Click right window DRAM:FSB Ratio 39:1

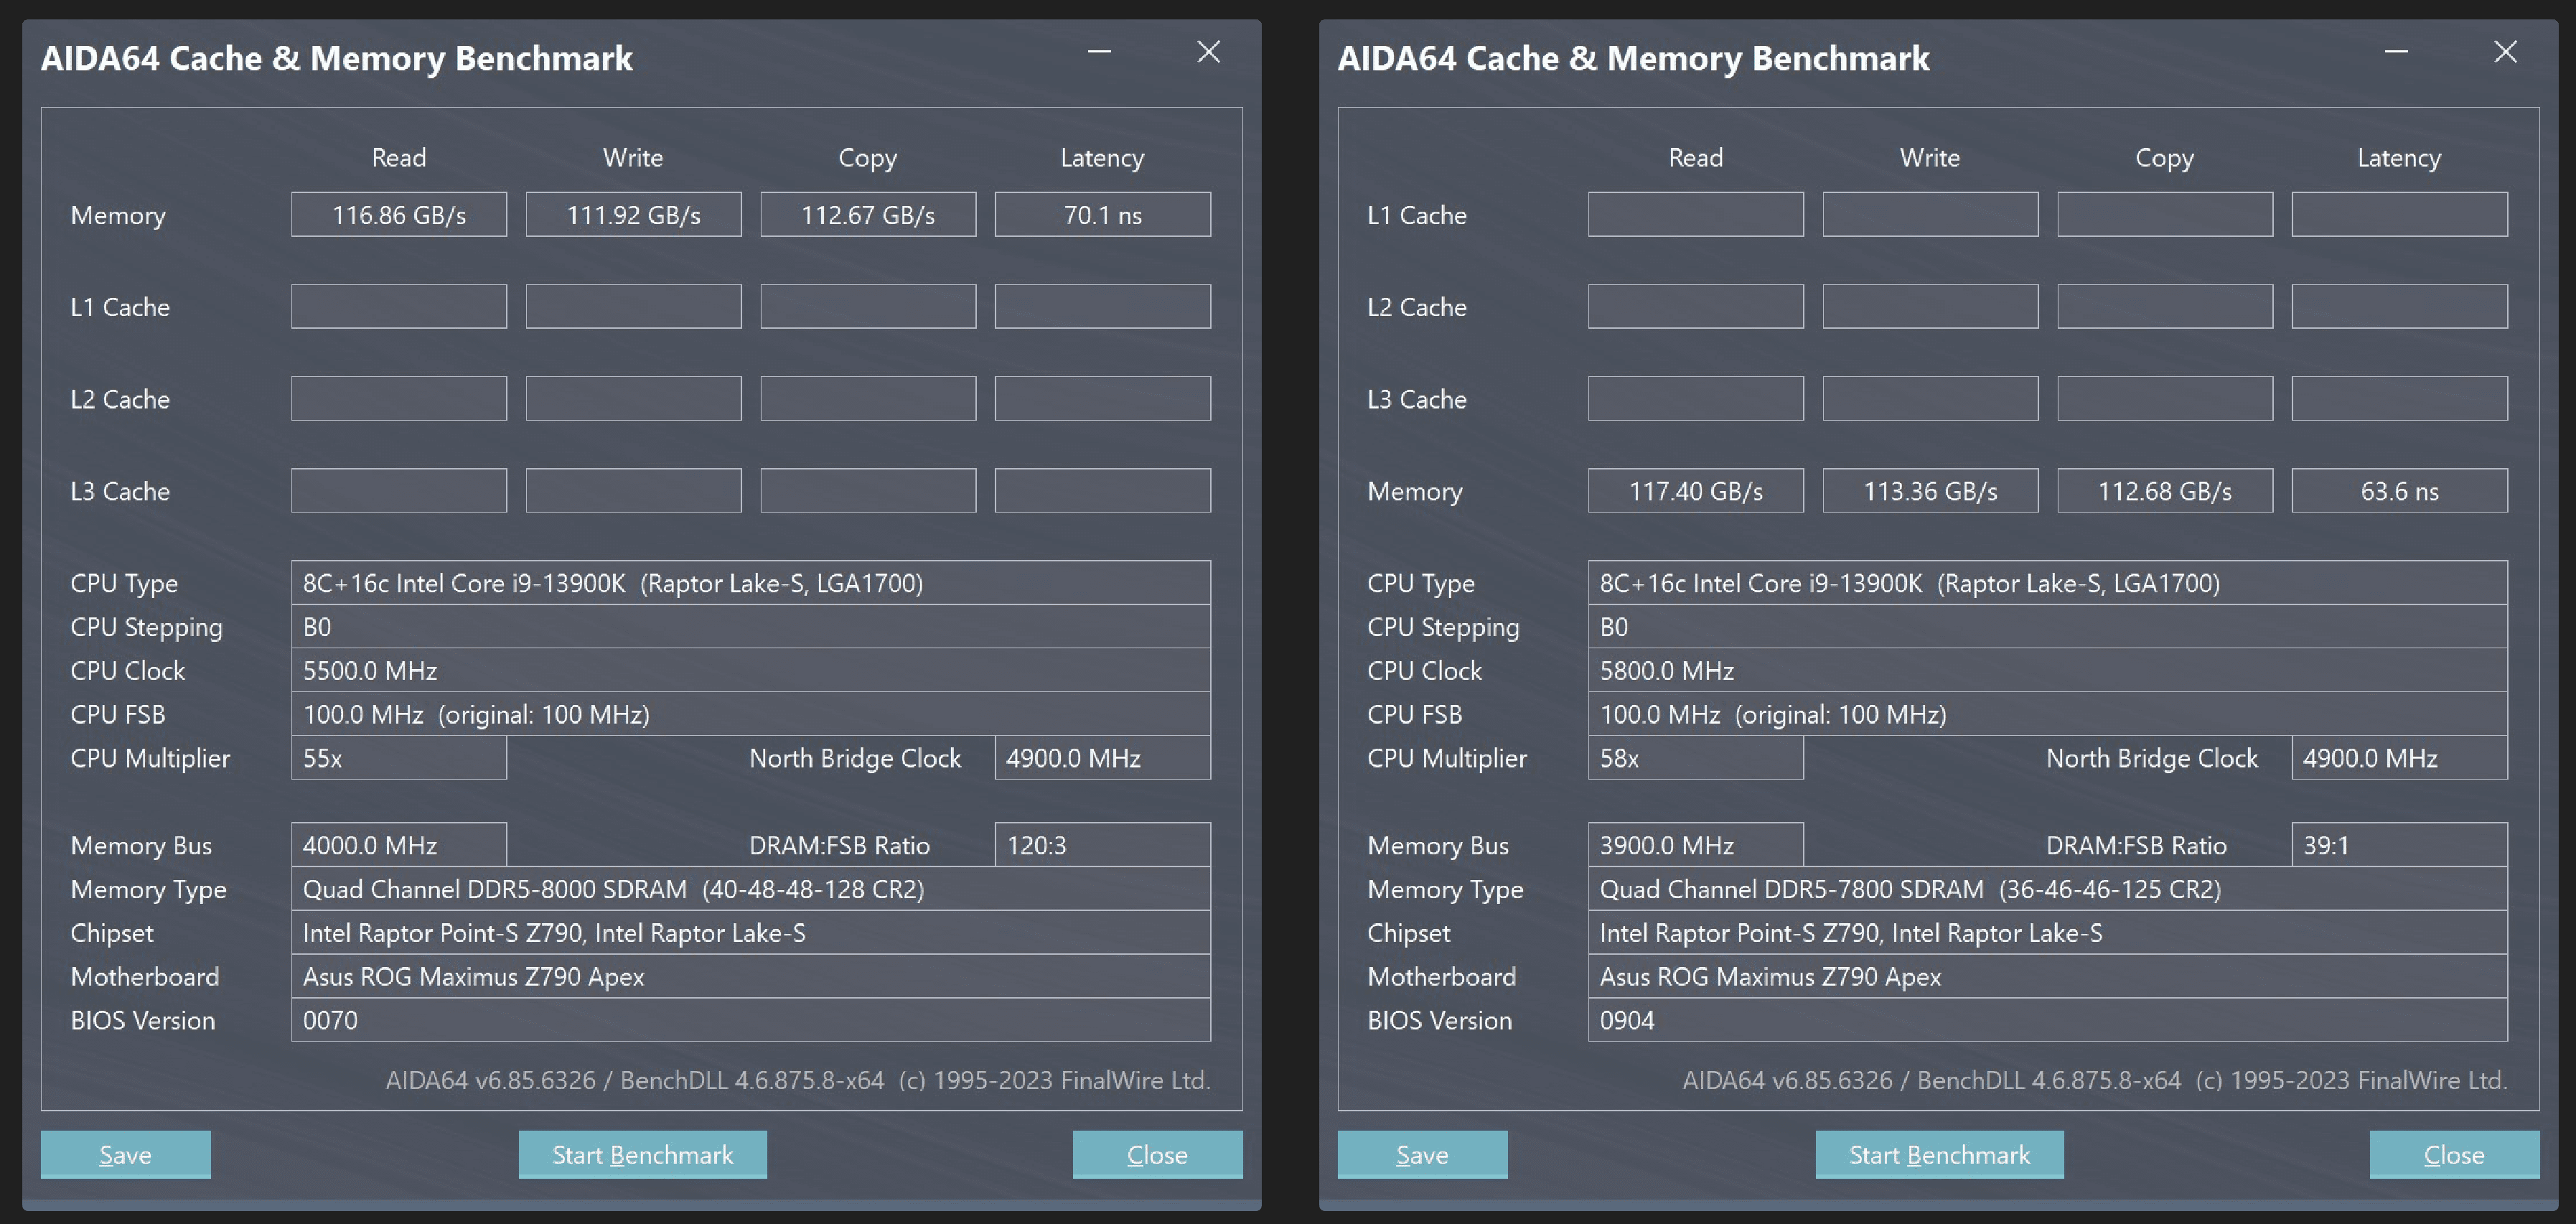coord(2400,845)
